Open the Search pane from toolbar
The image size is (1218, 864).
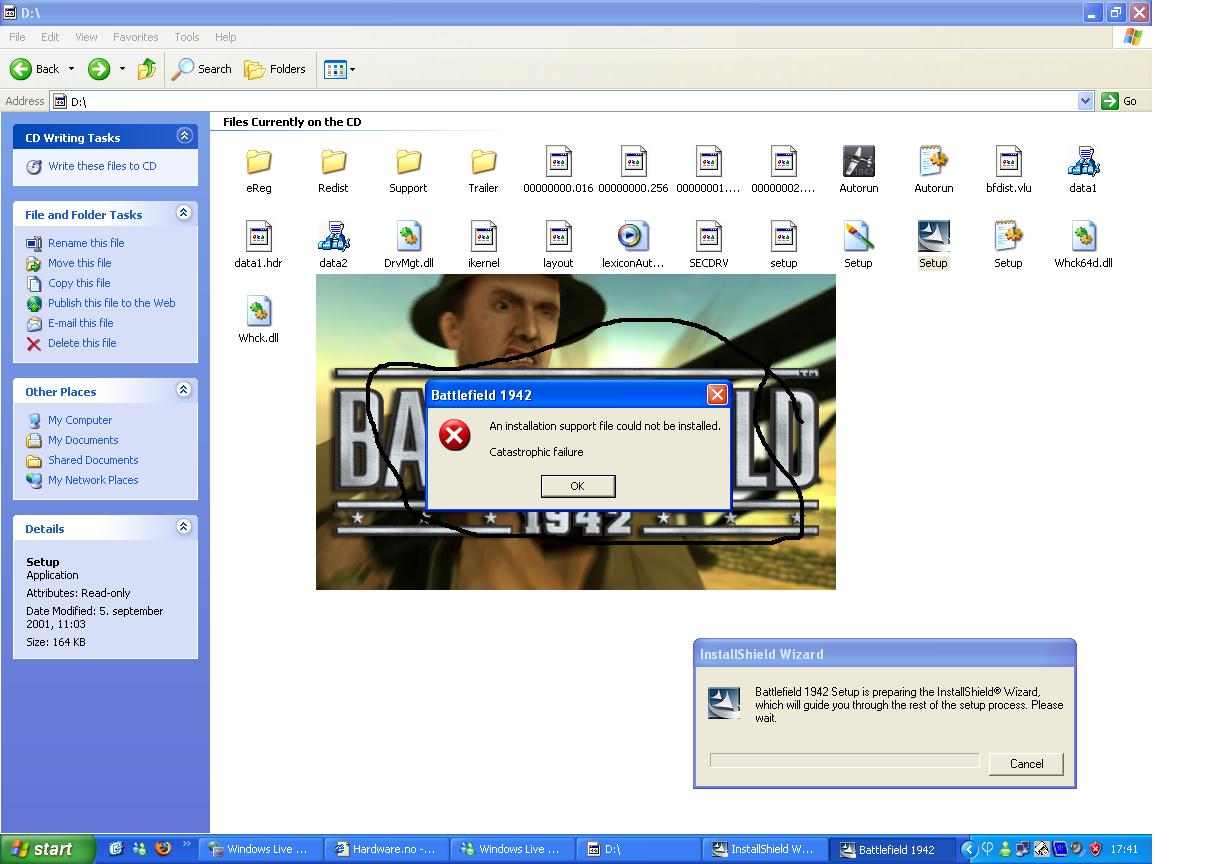point(202,69)
